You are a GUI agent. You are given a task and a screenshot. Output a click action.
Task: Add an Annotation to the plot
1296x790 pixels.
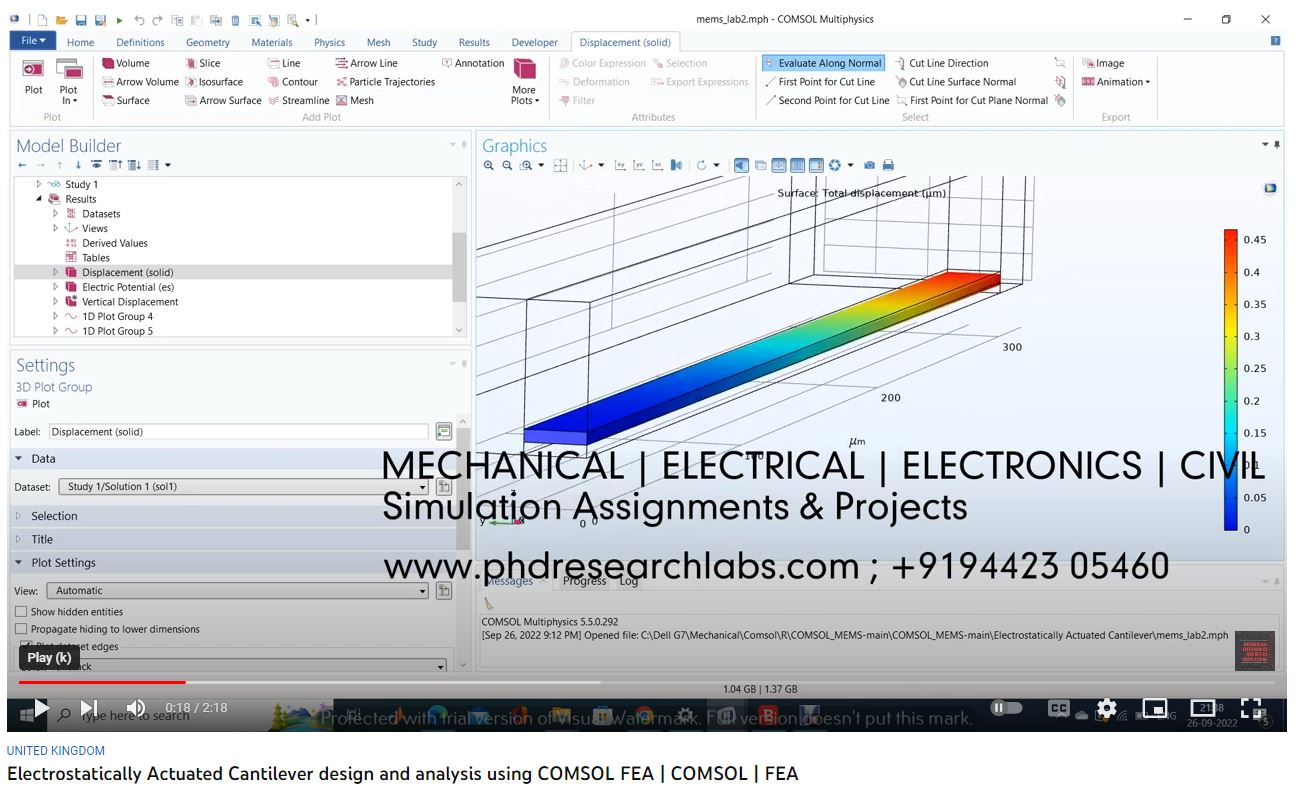[x=473, y=63]
